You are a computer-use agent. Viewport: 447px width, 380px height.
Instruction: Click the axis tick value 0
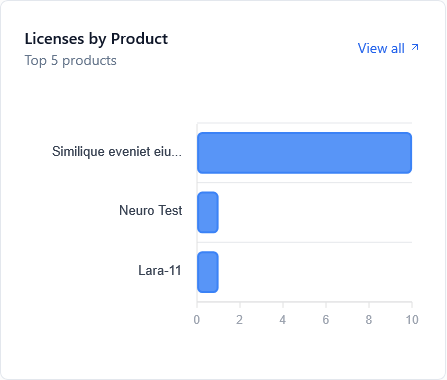pos(197,320)
